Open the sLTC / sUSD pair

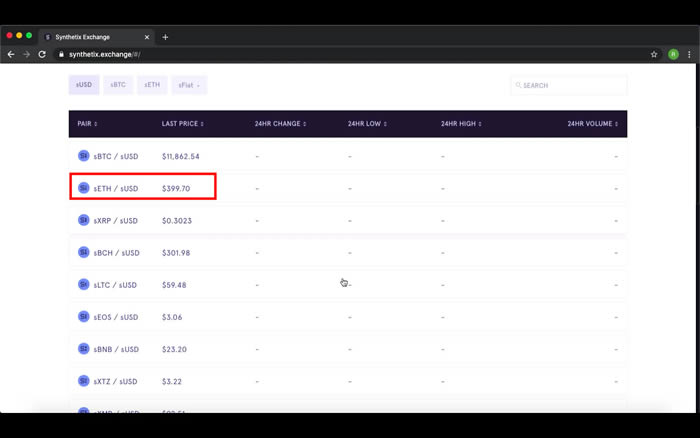[115, 285]
